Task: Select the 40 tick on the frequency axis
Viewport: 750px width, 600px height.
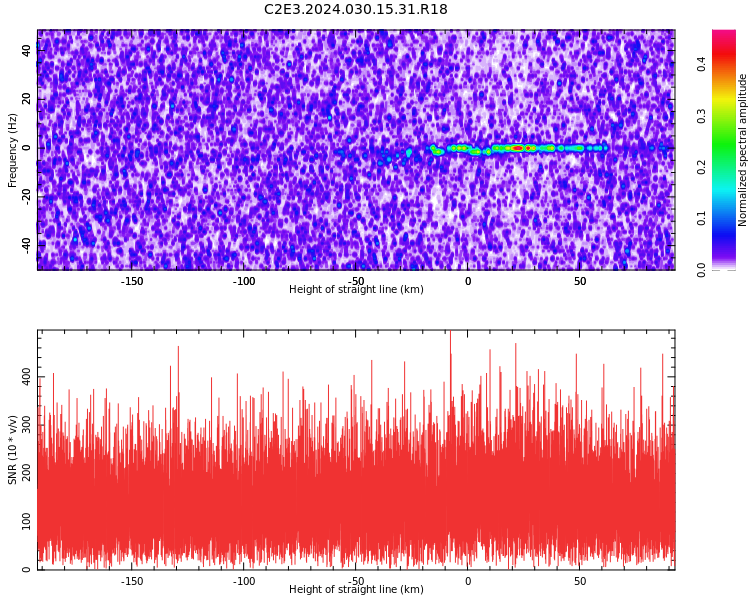Action: click(26, 50)
